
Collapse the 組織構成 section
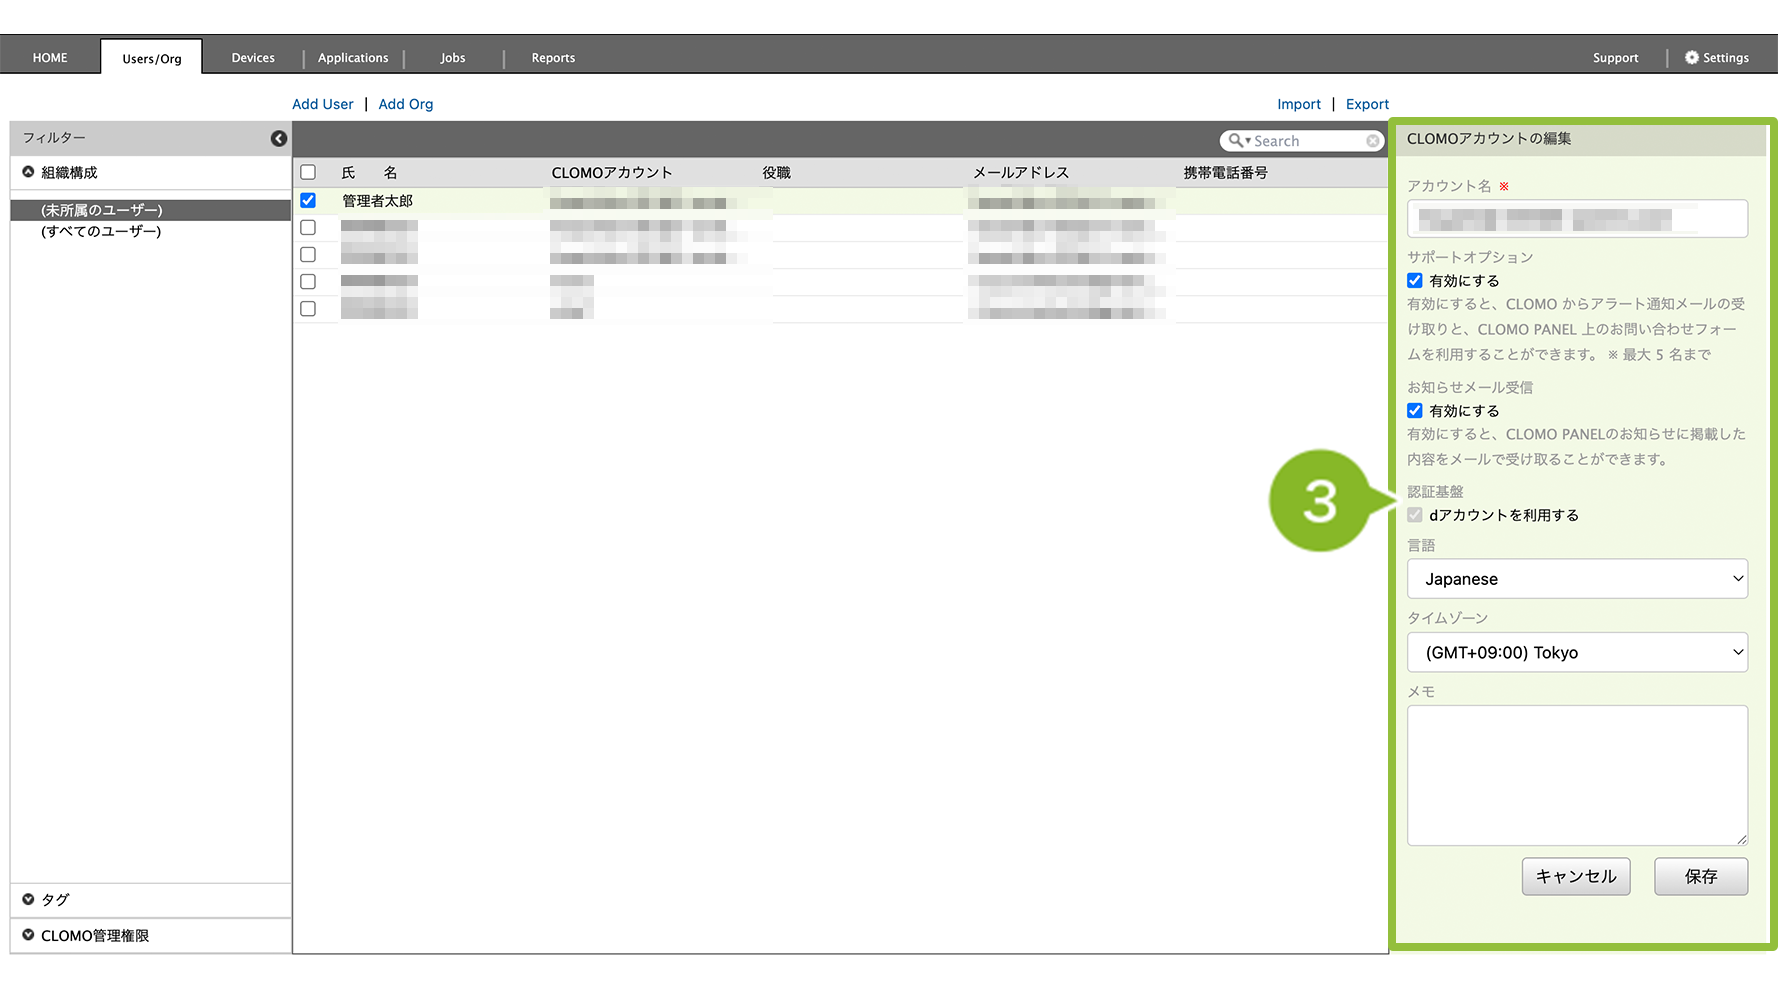(28, 172)
